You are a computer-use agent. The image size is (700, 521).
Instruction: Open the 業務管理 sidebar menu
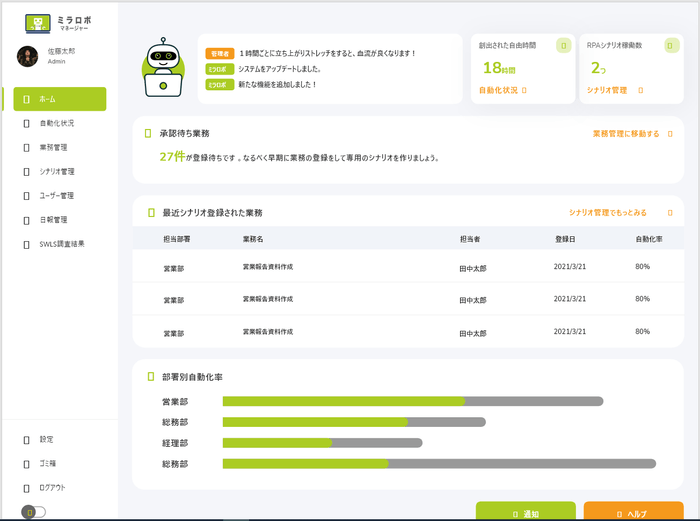click(53, 148)
